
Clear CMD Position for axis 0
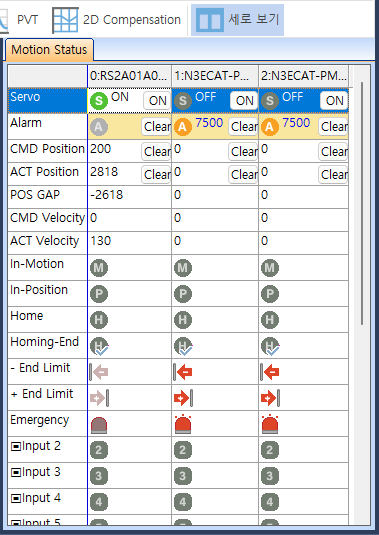156,151
